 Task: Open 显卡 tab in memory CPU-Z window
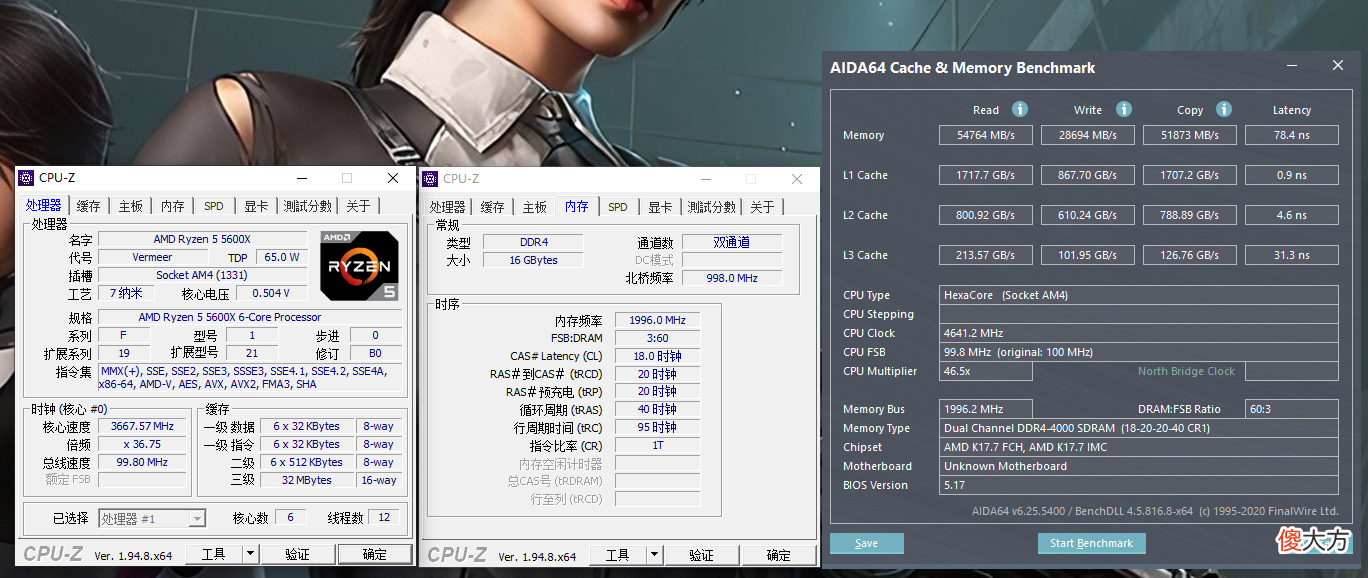pyautogui.click(x=660, y=206)
